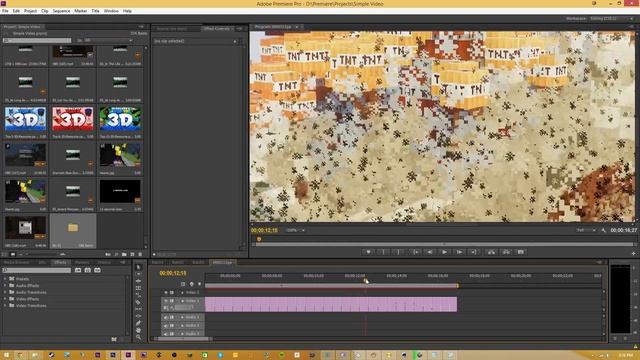Image resolution: width=640 pixels, height=360 pixels.
Task: Click the Go to Out point button
Action: (474, 252)
